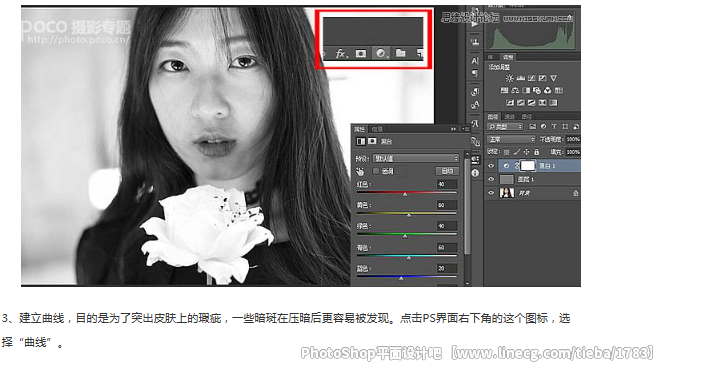Open the layer filter type dropdown
The image size is (709, 372).
pyautogui.click(x=505, y=127)
